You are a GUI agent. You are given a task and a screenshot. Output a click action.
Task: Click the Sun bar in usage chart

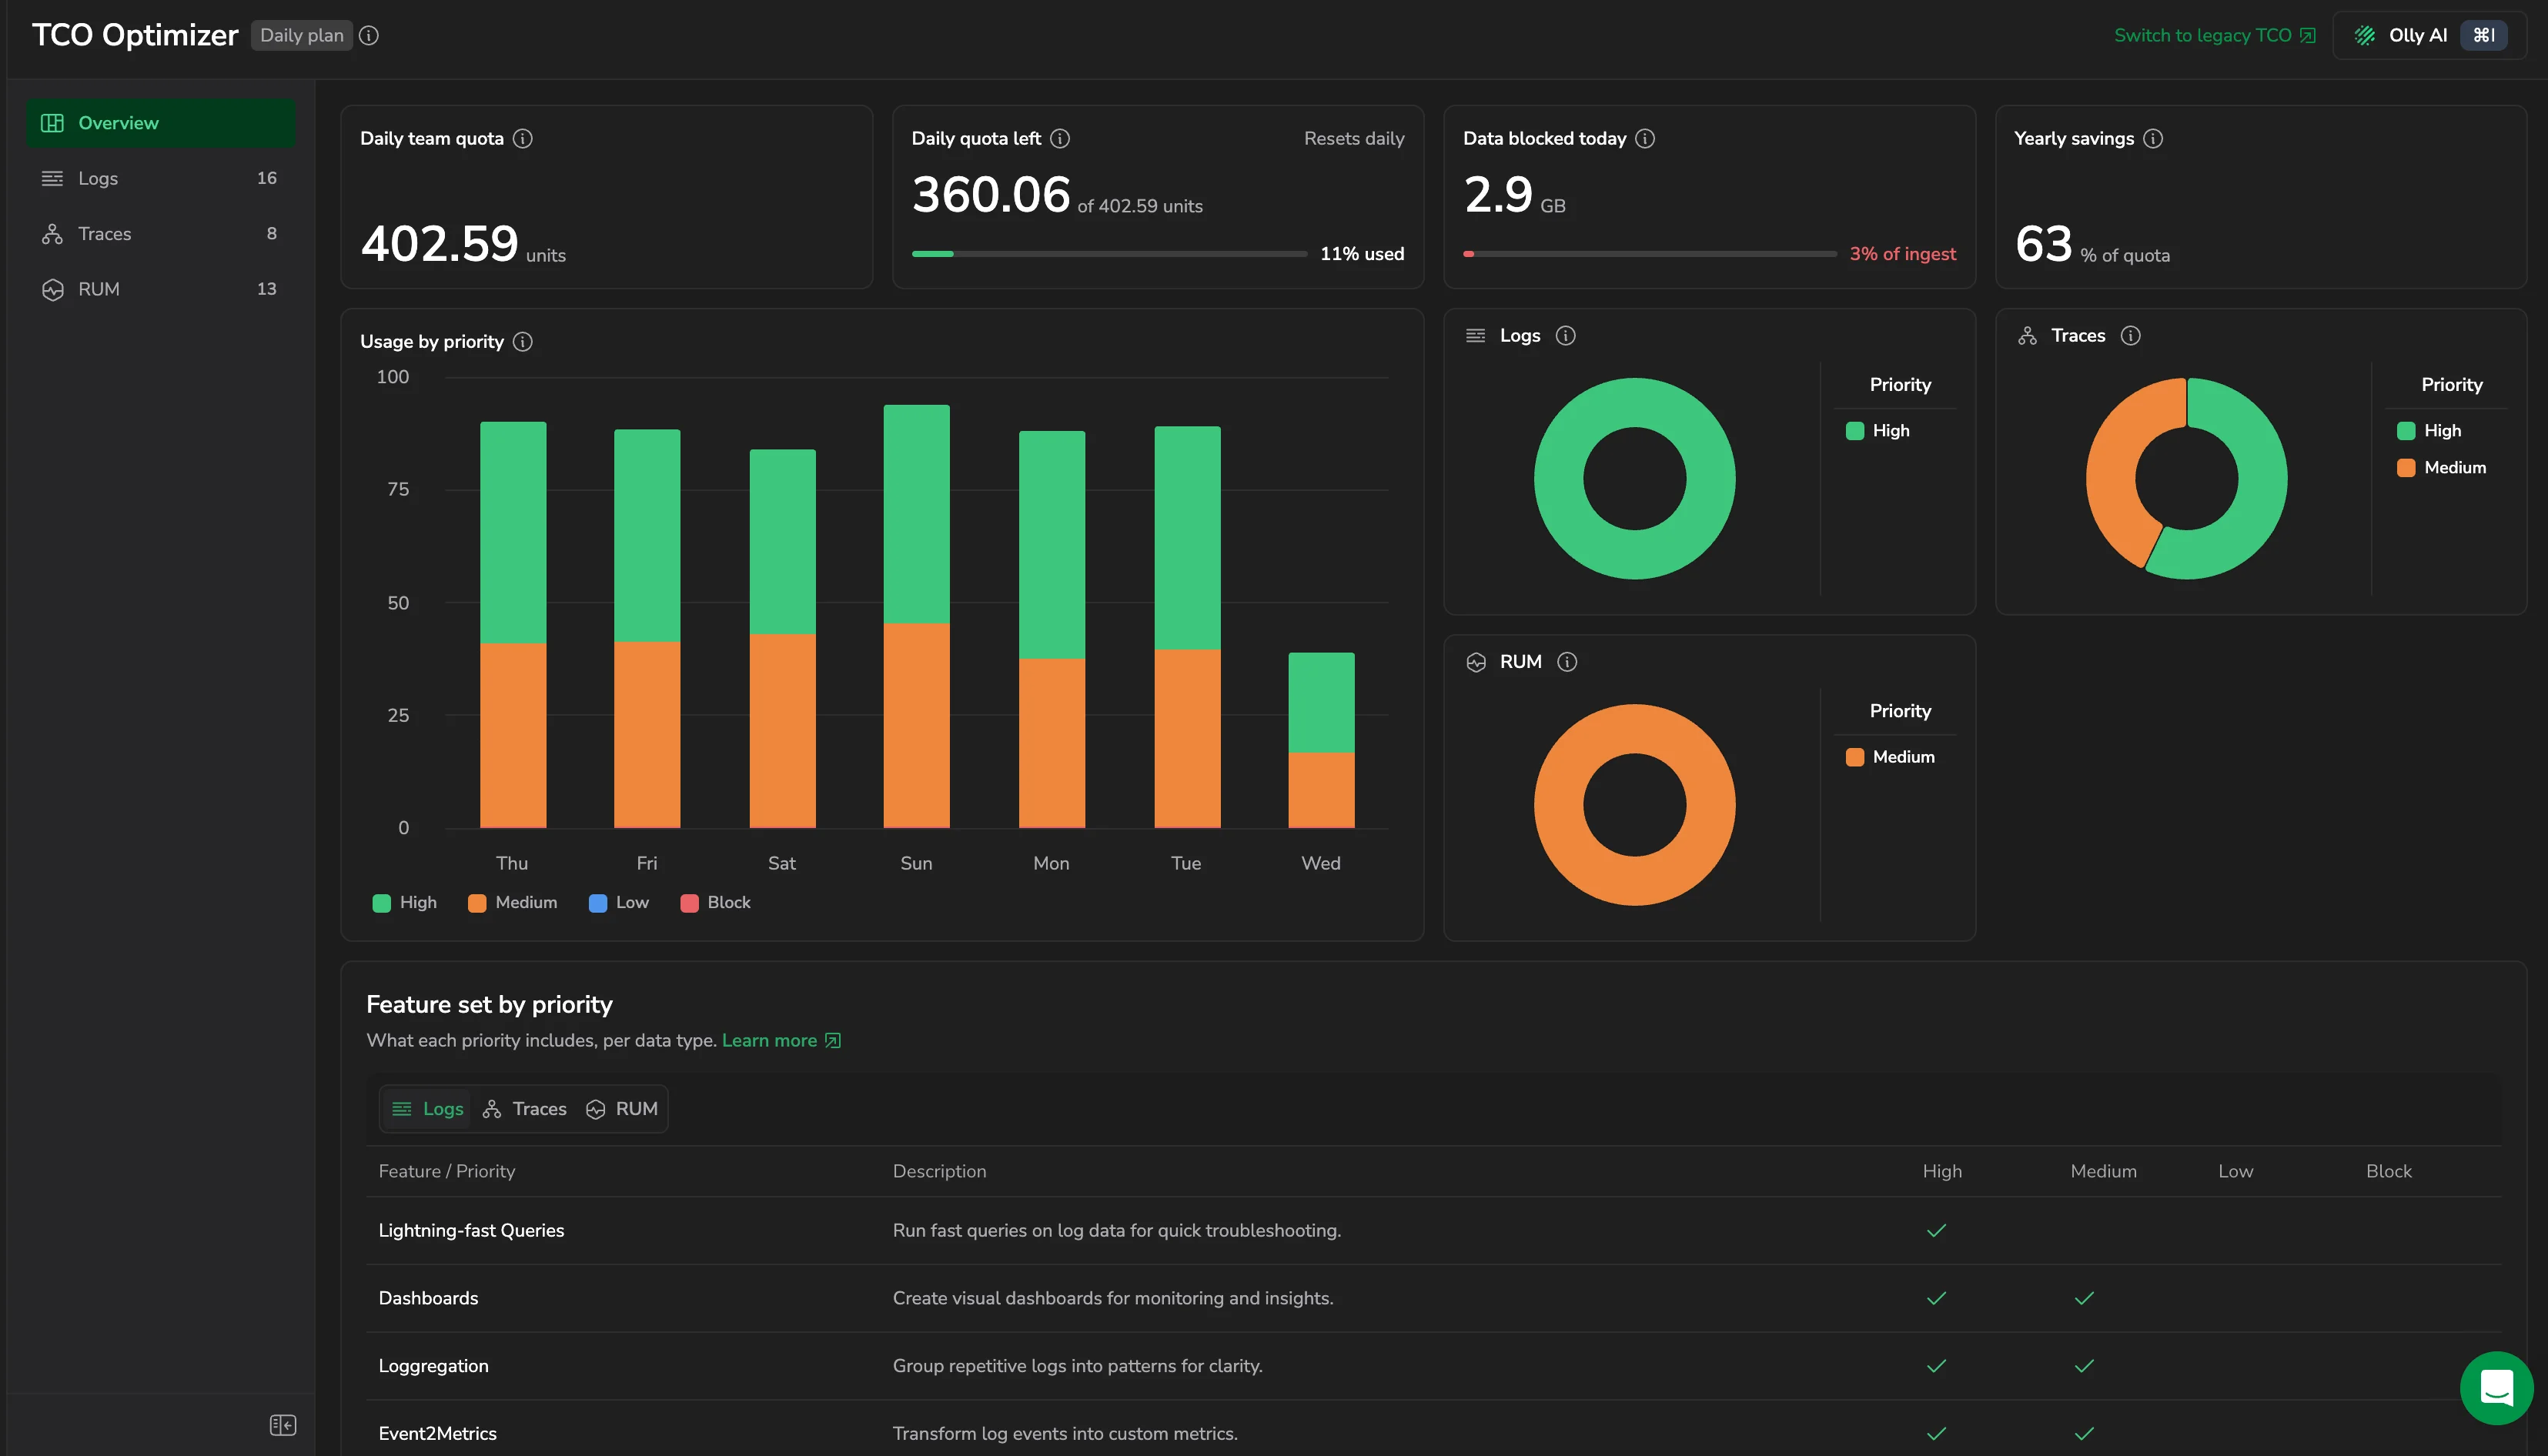tap(916, 616)
